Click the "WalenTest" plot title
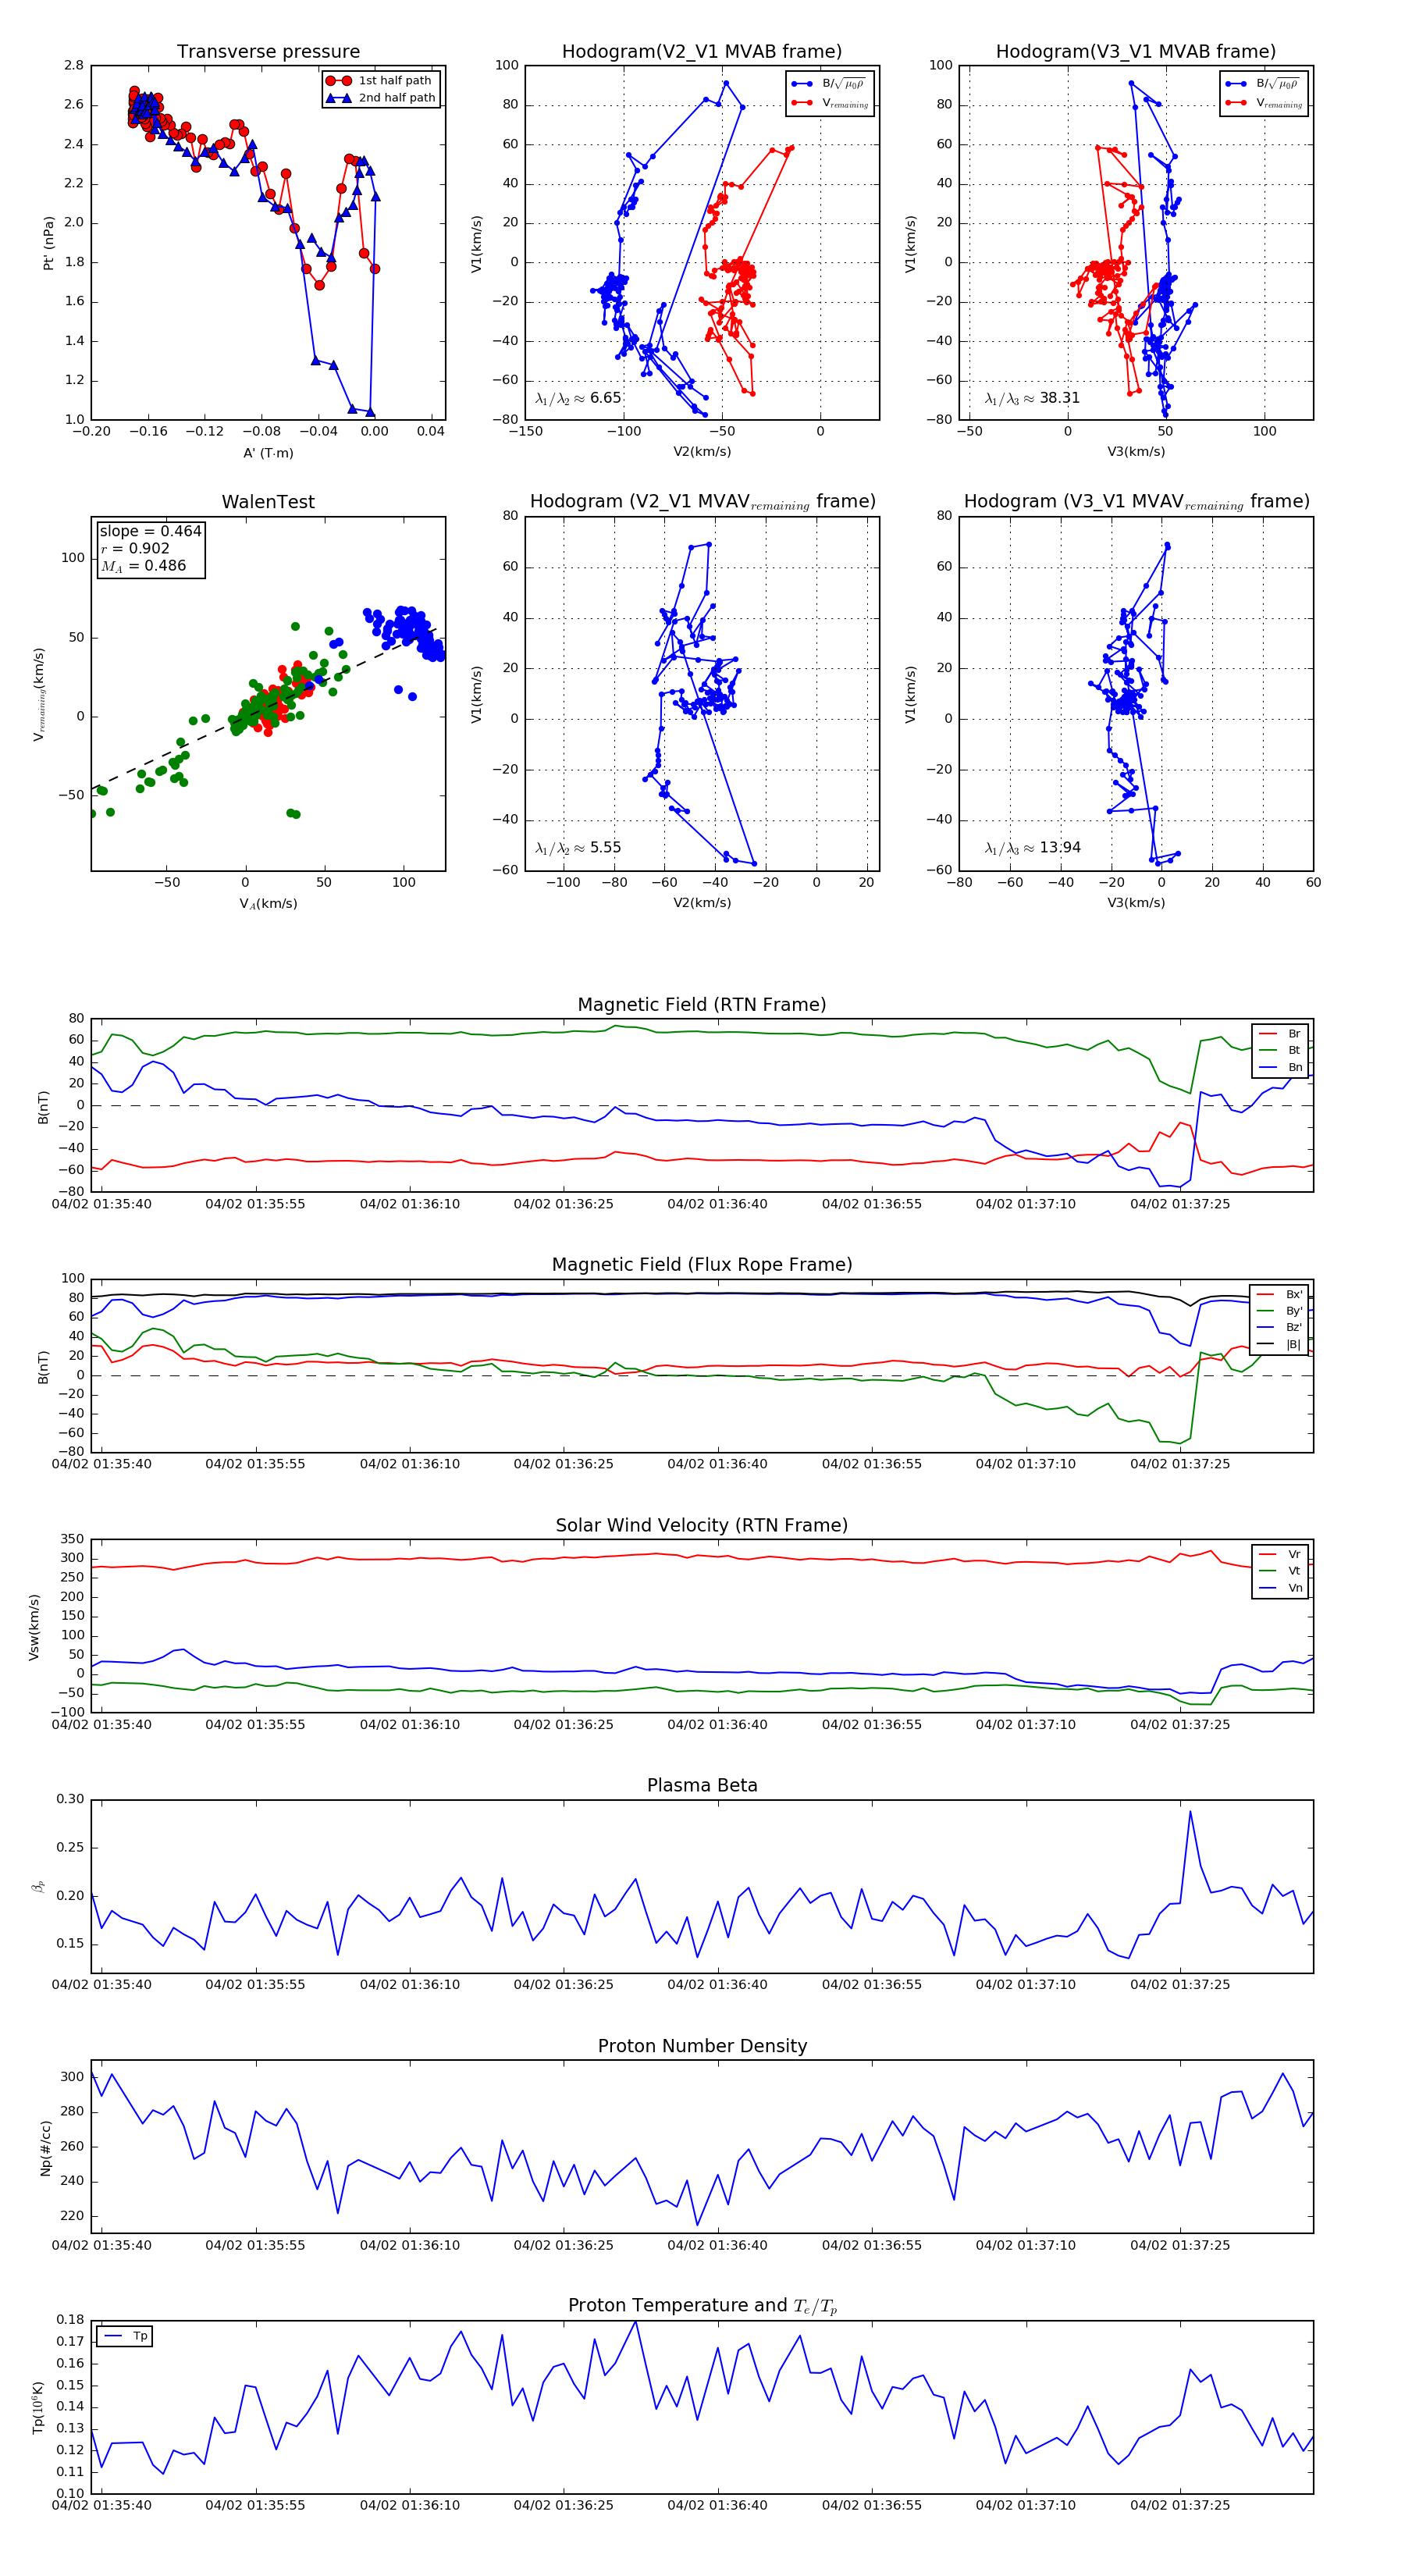Image resolution: width=1405 pixels, height=2576 pixels. point(268,502)
